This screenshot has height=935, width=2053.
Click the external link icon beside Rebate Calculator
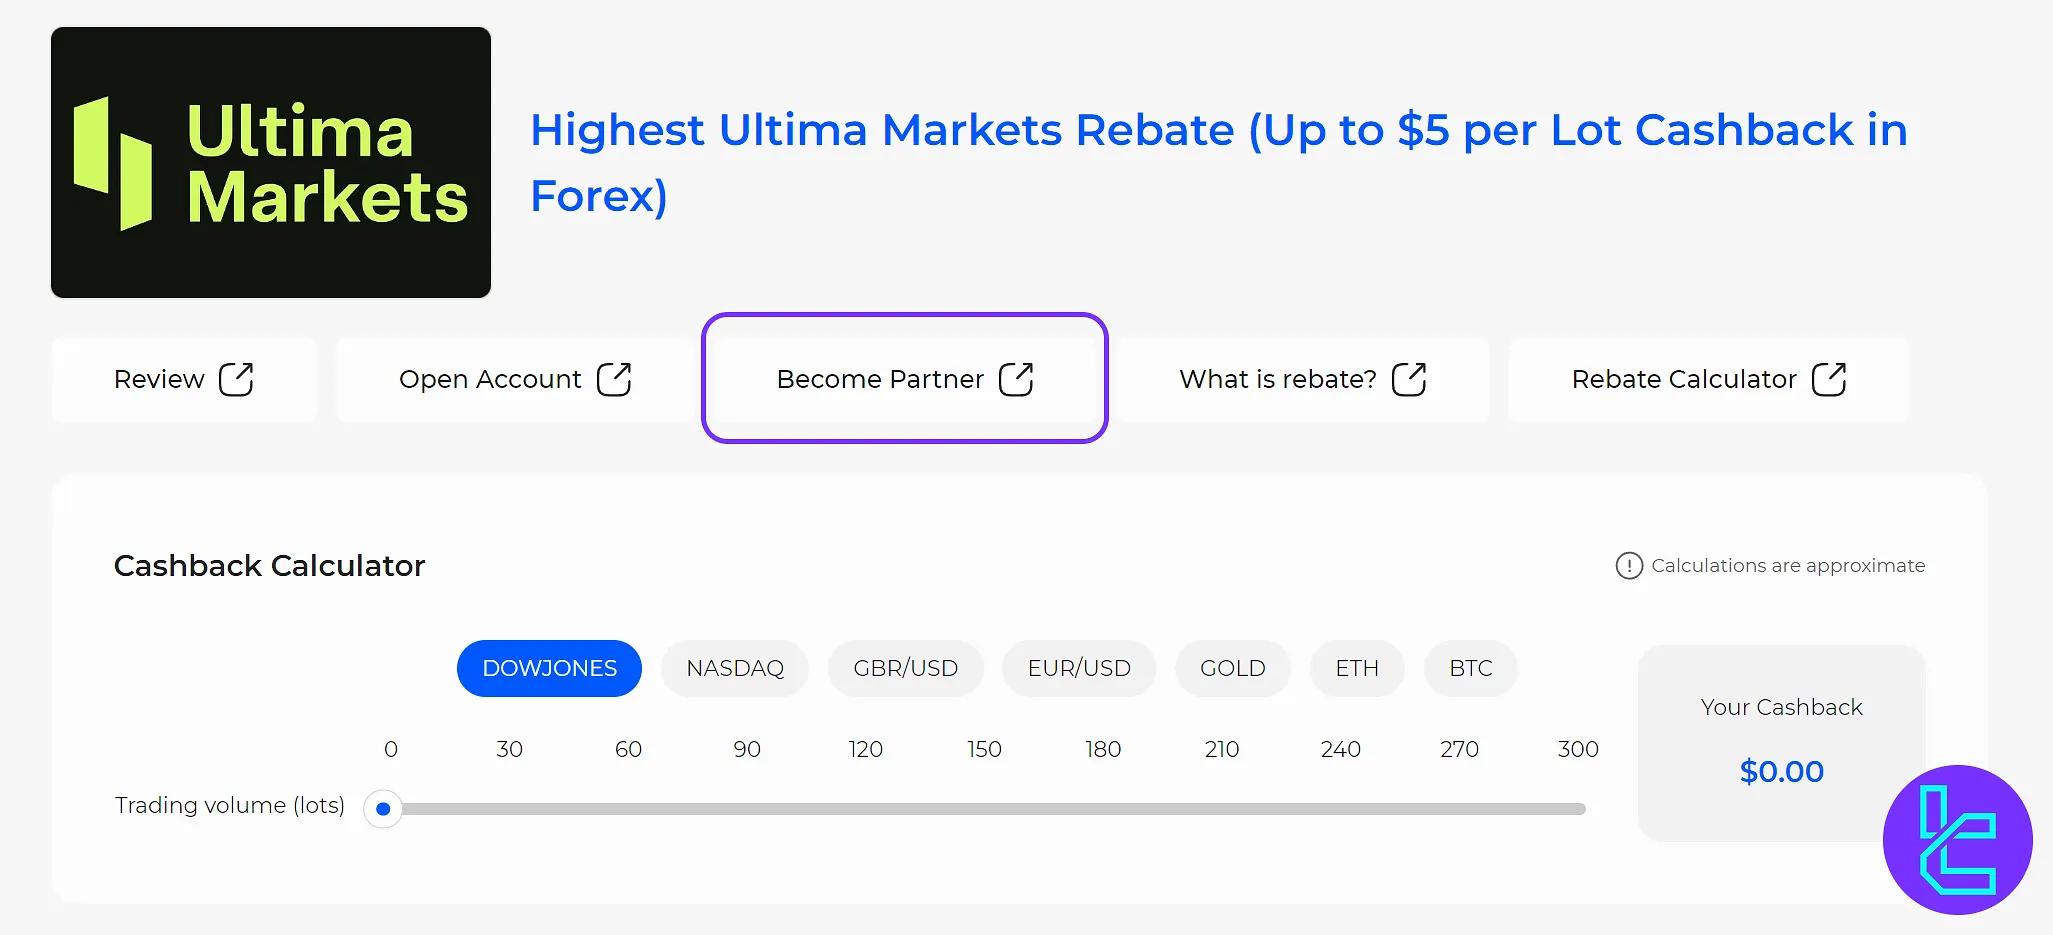(x=1829, y=380)
